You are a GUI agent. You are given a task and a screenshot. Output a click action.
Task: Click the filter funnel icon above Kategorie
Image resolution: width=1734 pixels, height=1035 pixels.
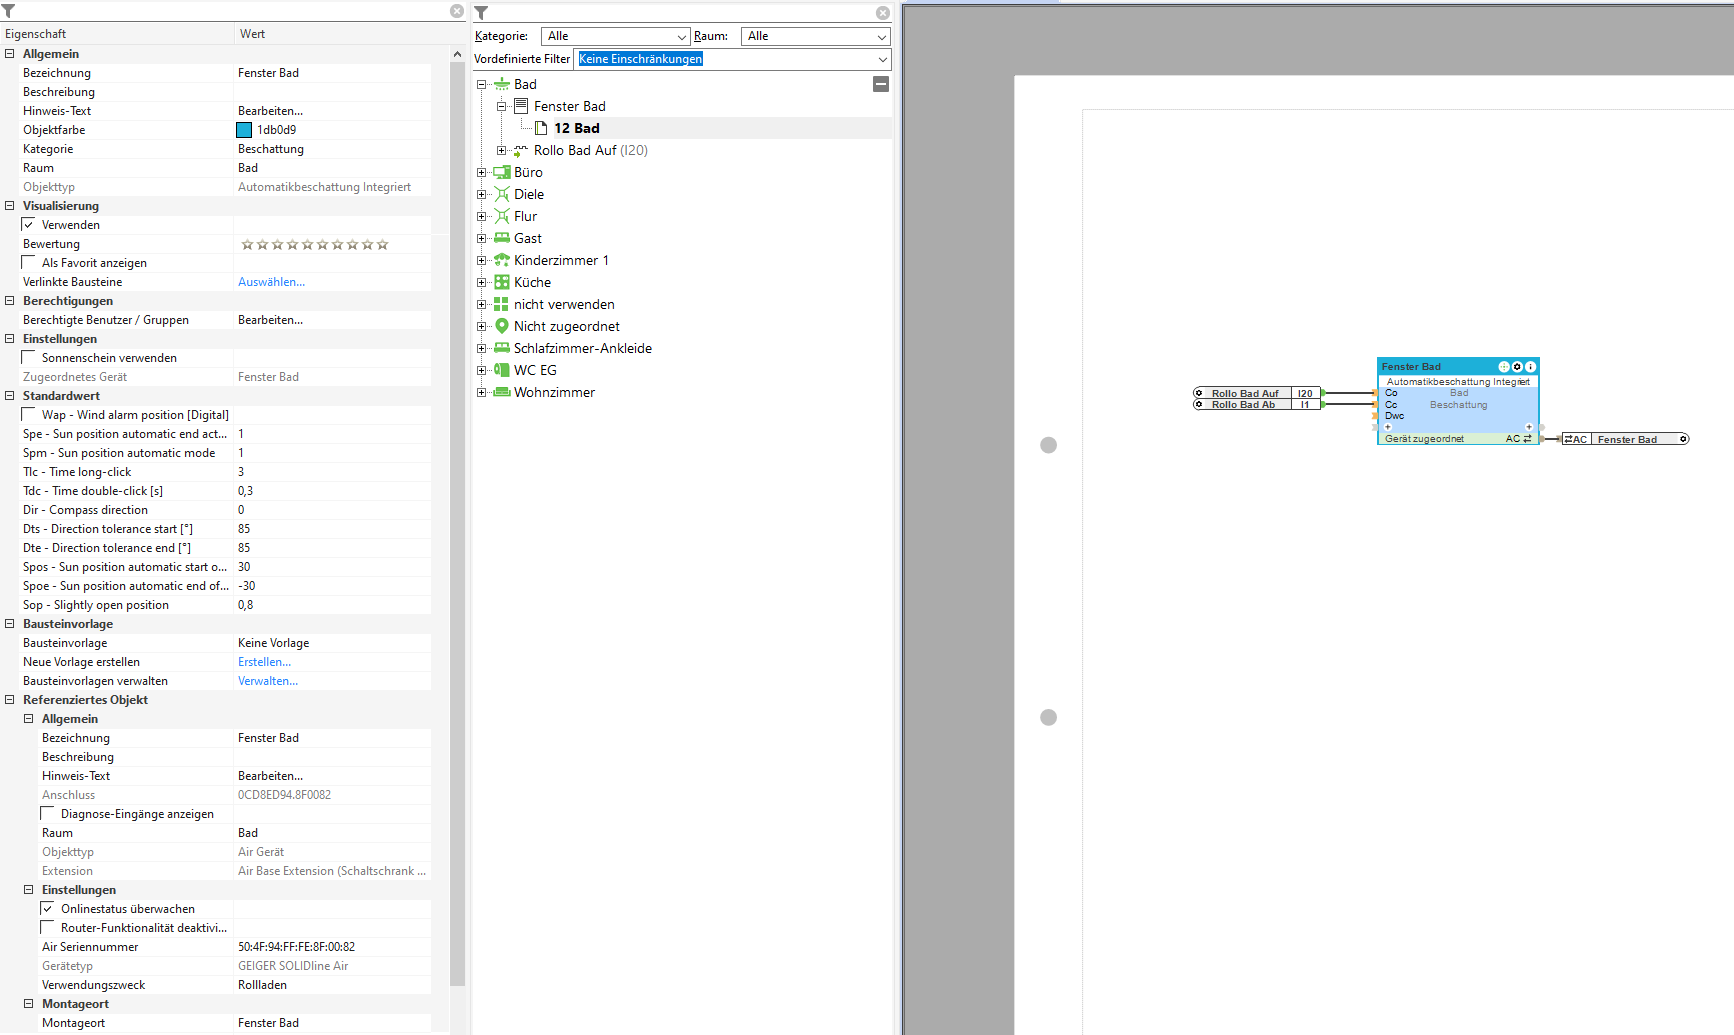pos(481,13)
